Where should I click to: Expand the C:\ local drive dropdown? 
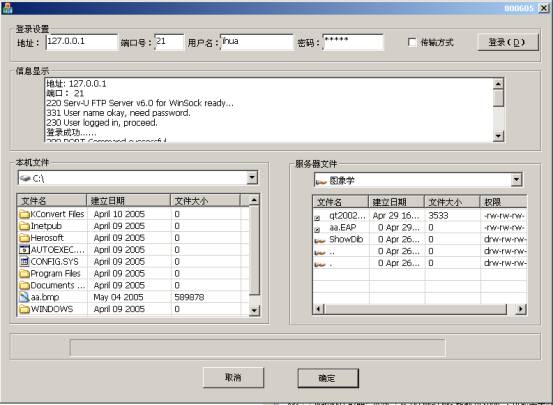click(x=252, y=177)
